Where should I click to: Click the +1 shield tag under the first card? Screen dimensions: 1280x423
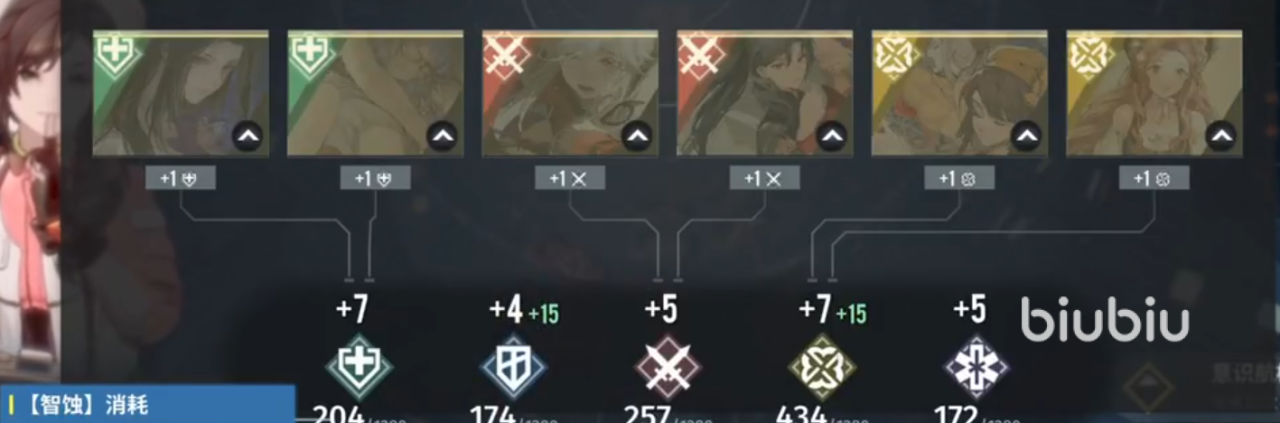pyautogui.click(x=180, y=179)
